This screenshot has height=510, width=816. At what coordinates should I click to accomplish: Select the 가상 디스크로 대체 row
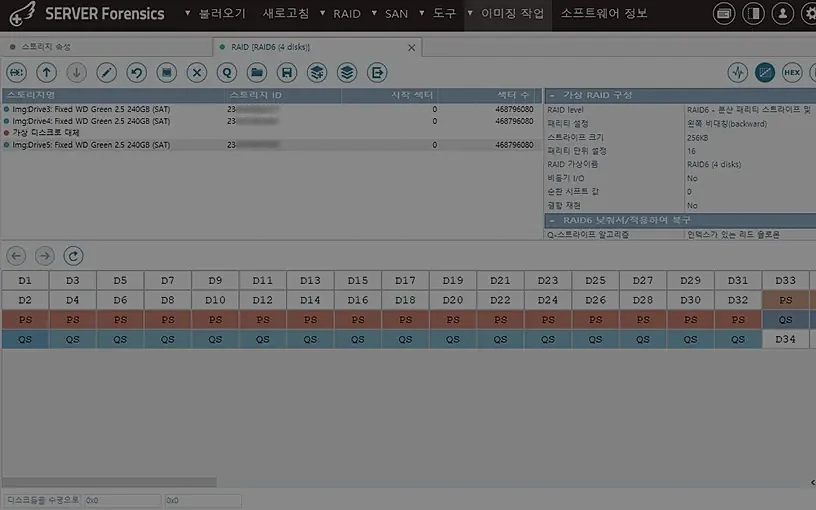[271, 133]
